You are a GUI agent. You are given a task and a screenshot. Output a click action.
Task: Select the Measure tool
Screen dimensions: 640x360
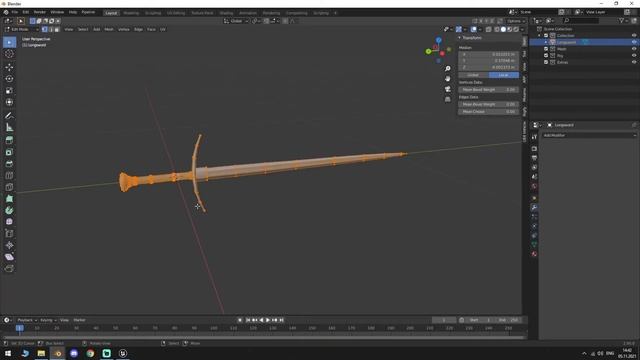point(9,127)
